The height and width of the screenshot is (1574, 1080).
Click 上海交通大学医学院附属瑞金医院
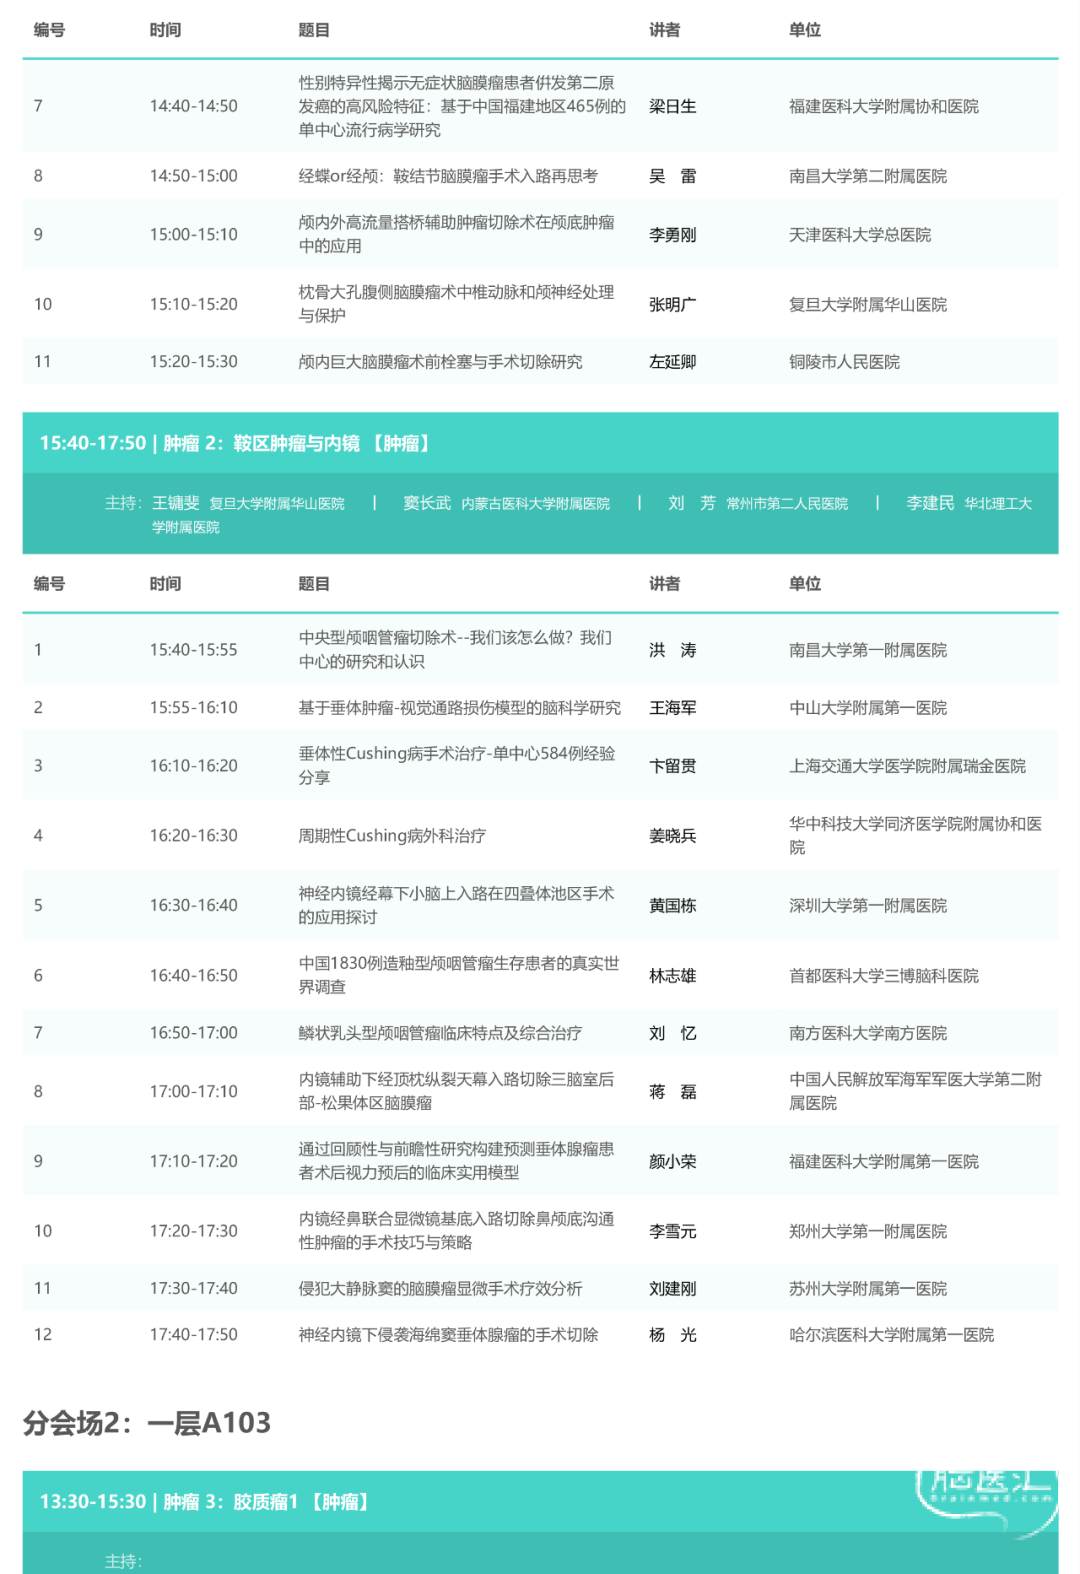[907, 766]
